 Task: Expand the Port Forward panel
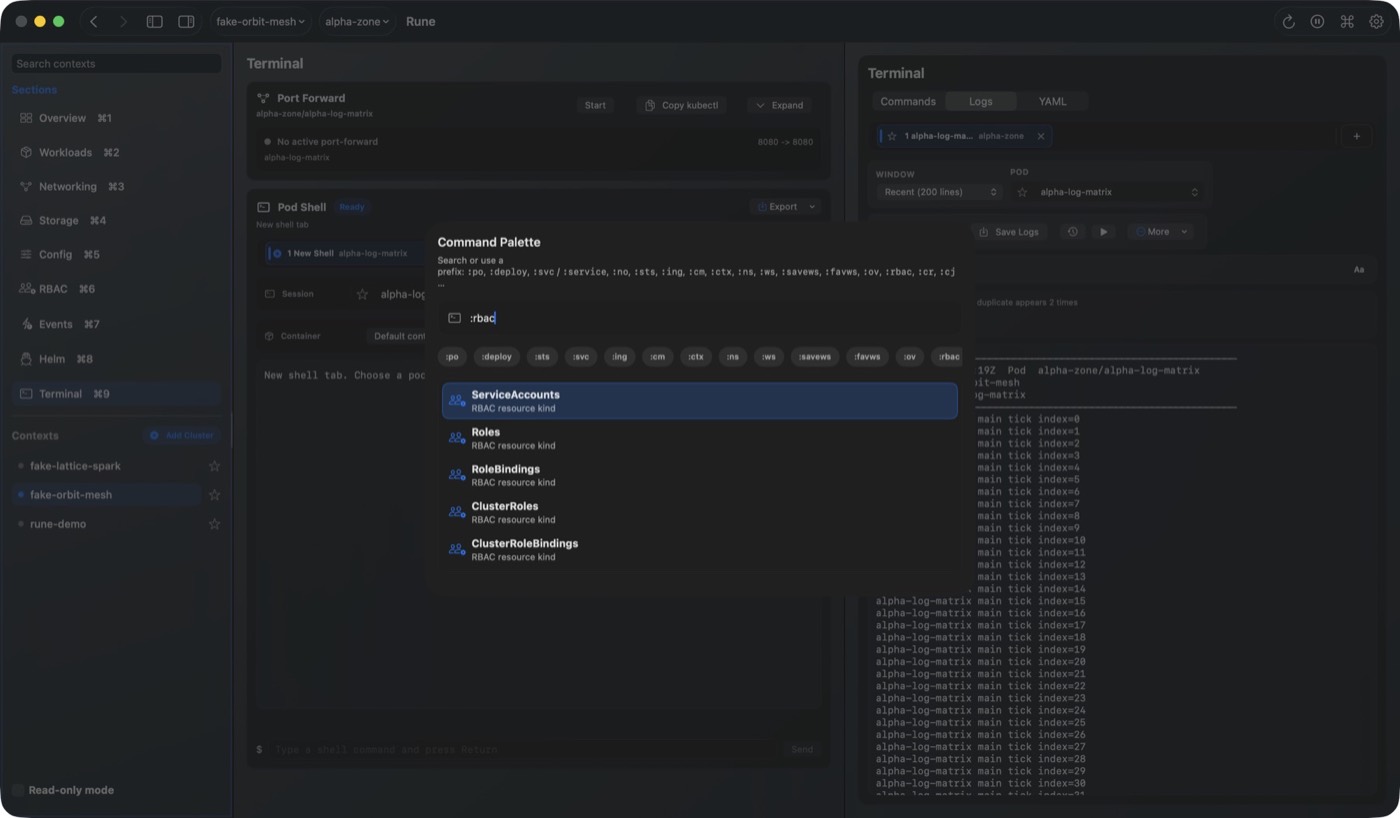780,105
